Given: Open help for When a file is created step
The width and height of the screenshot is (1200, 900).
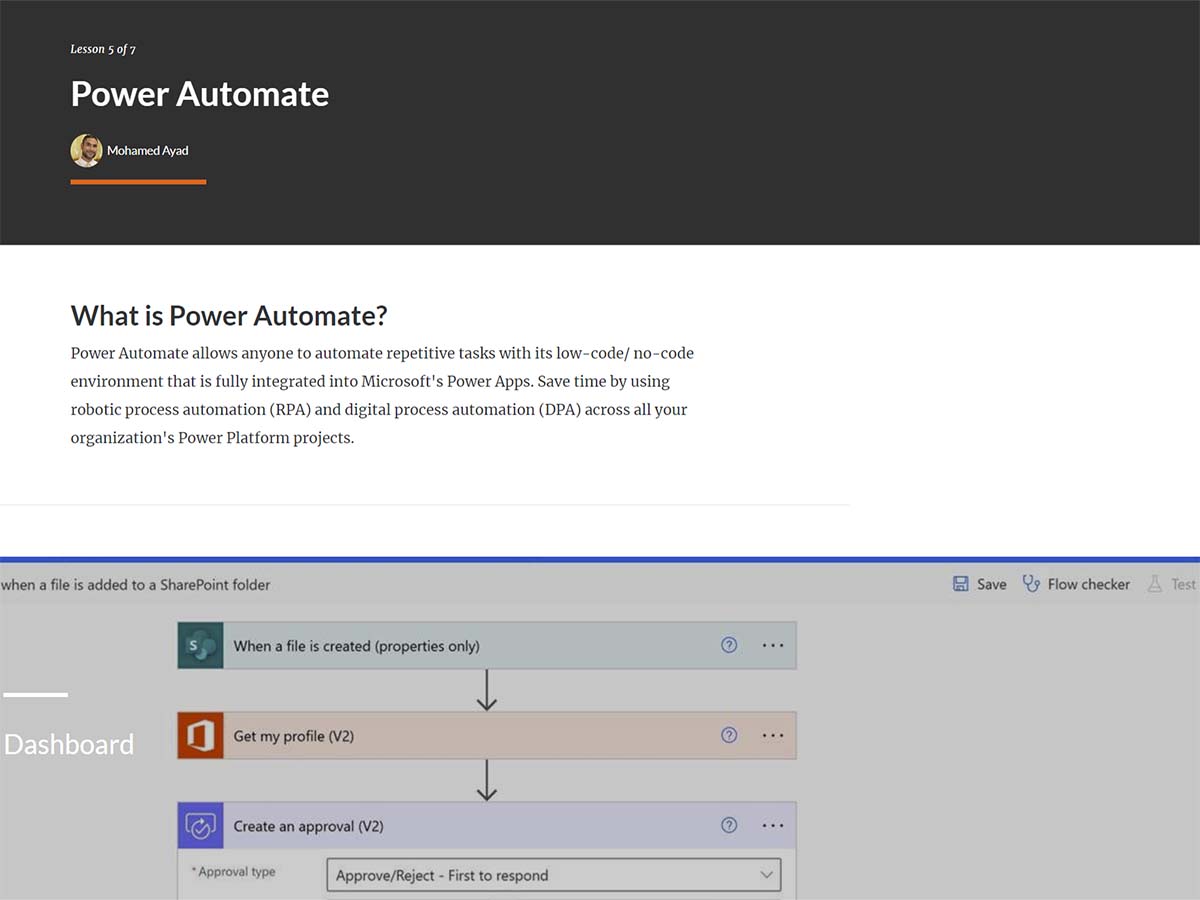Looking at the screenshot, I should 729,645.
